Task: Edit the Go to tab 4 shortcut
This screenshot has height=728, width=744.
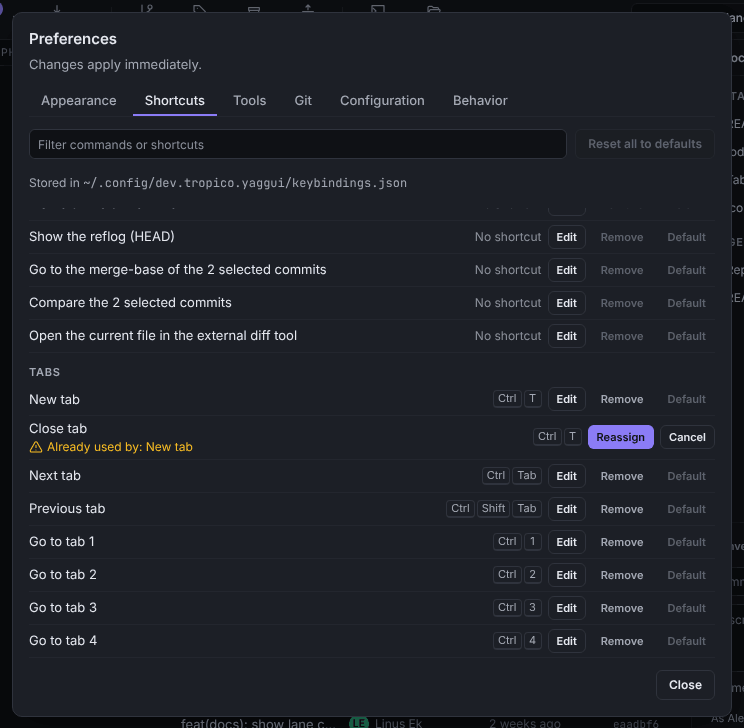Action: click(567, 641)
